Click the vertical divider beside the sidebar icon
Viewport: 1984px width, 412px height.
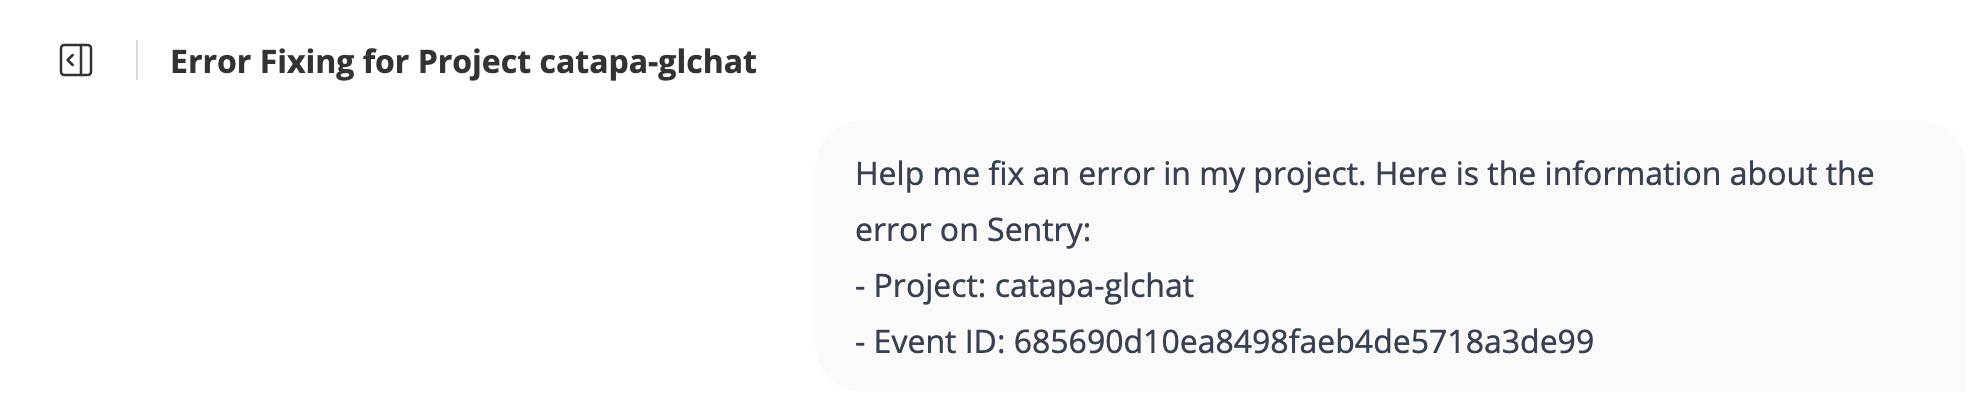pos(137,61)
